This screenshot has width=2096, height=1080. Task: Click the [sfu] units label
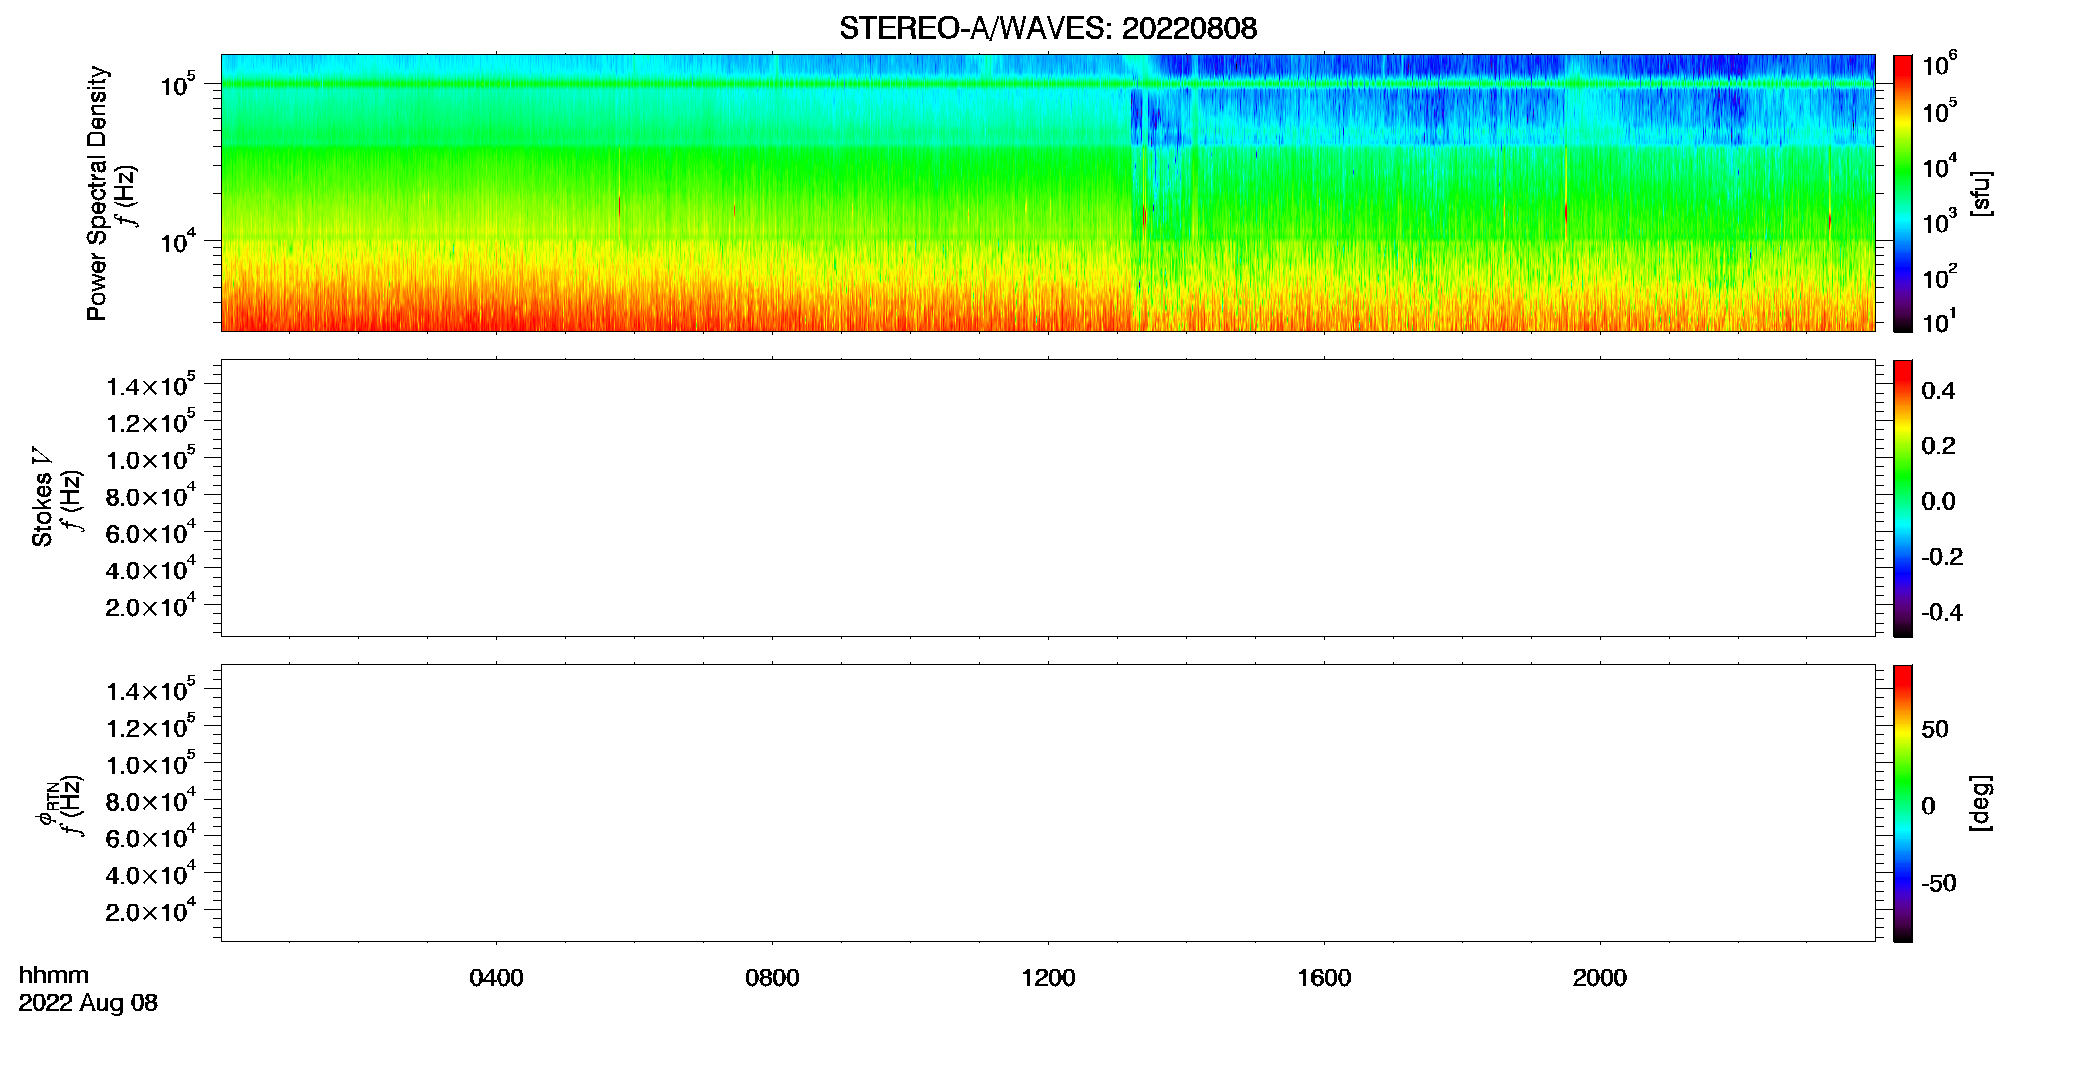1981,193
